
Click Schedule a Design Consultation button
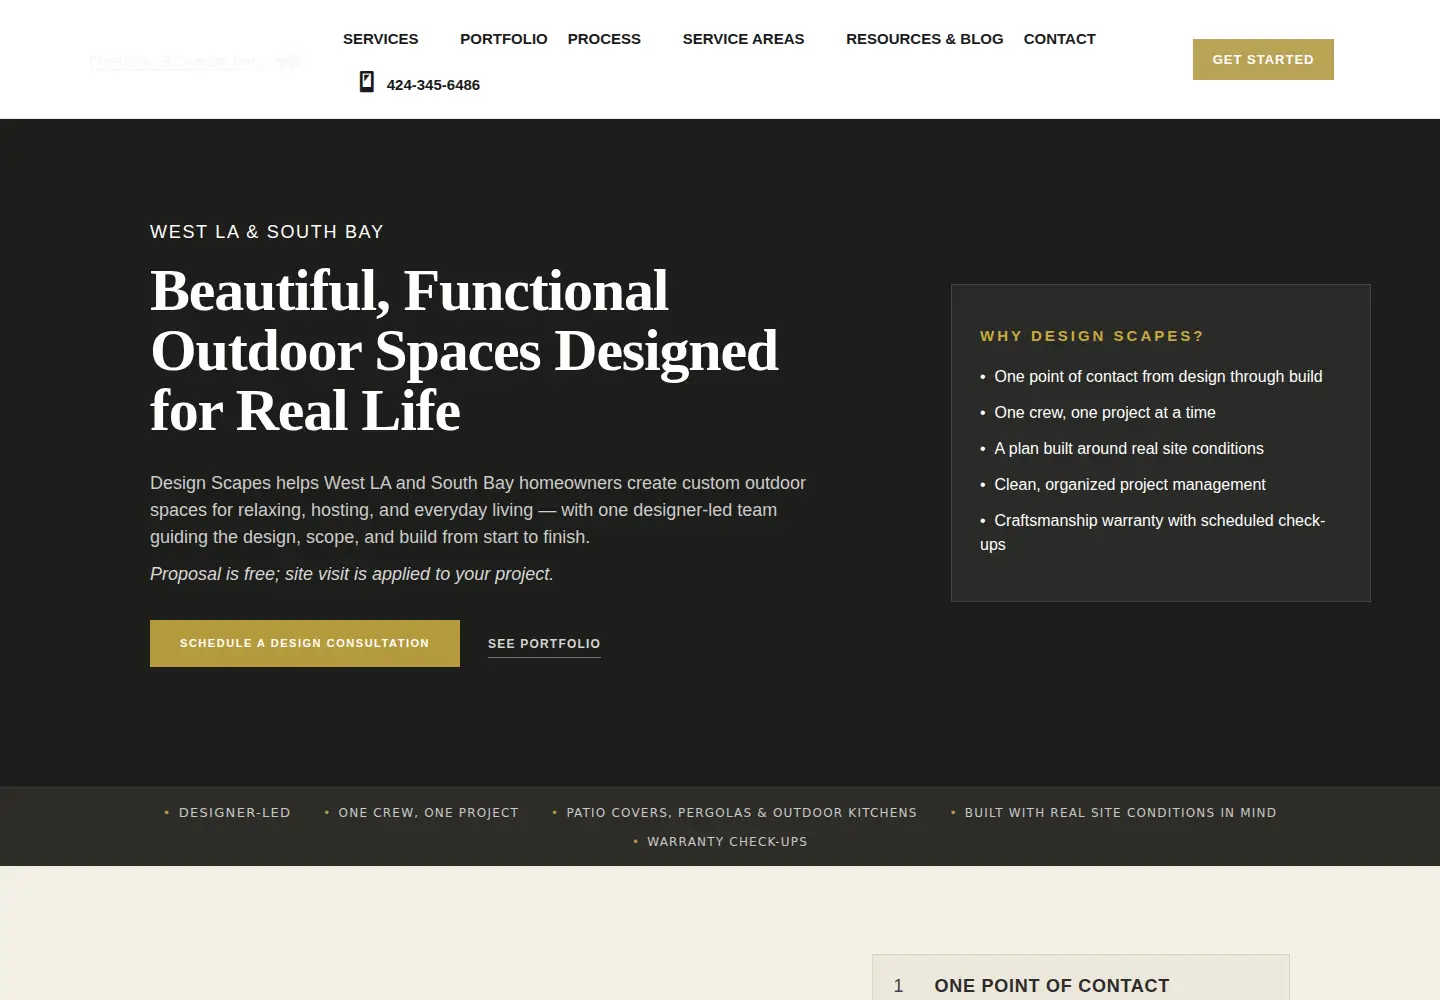(x=305, y=643)
